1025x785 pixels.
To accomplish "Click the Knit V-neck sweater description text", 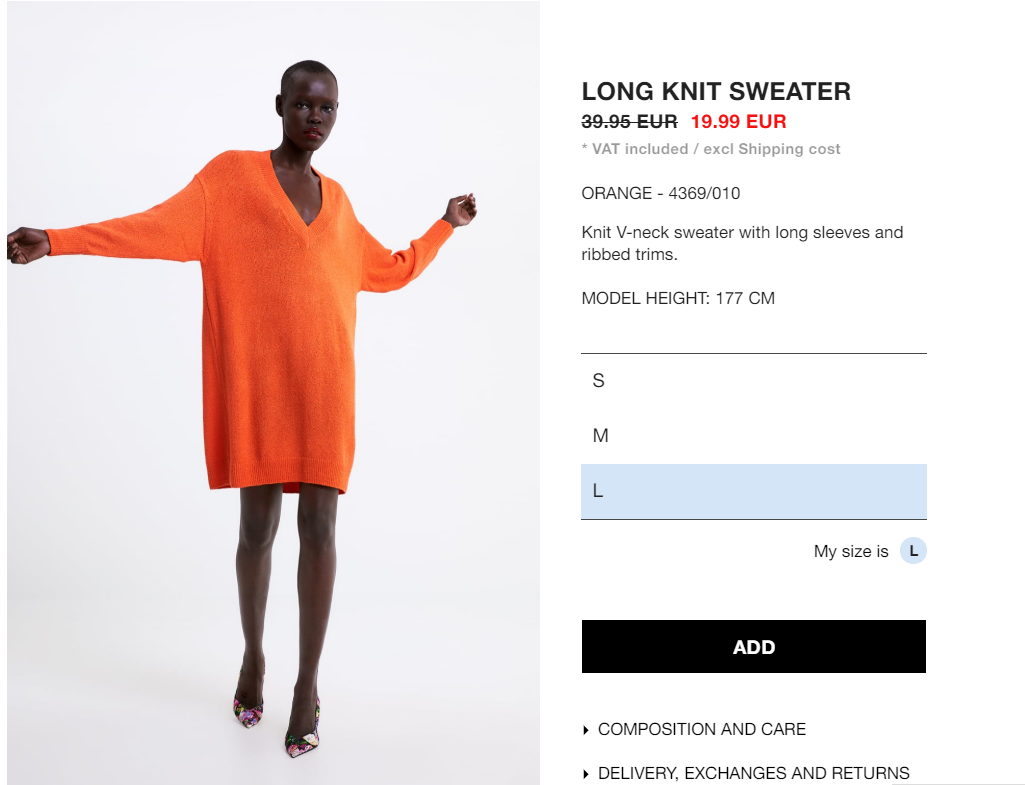I will coord(742,243).
